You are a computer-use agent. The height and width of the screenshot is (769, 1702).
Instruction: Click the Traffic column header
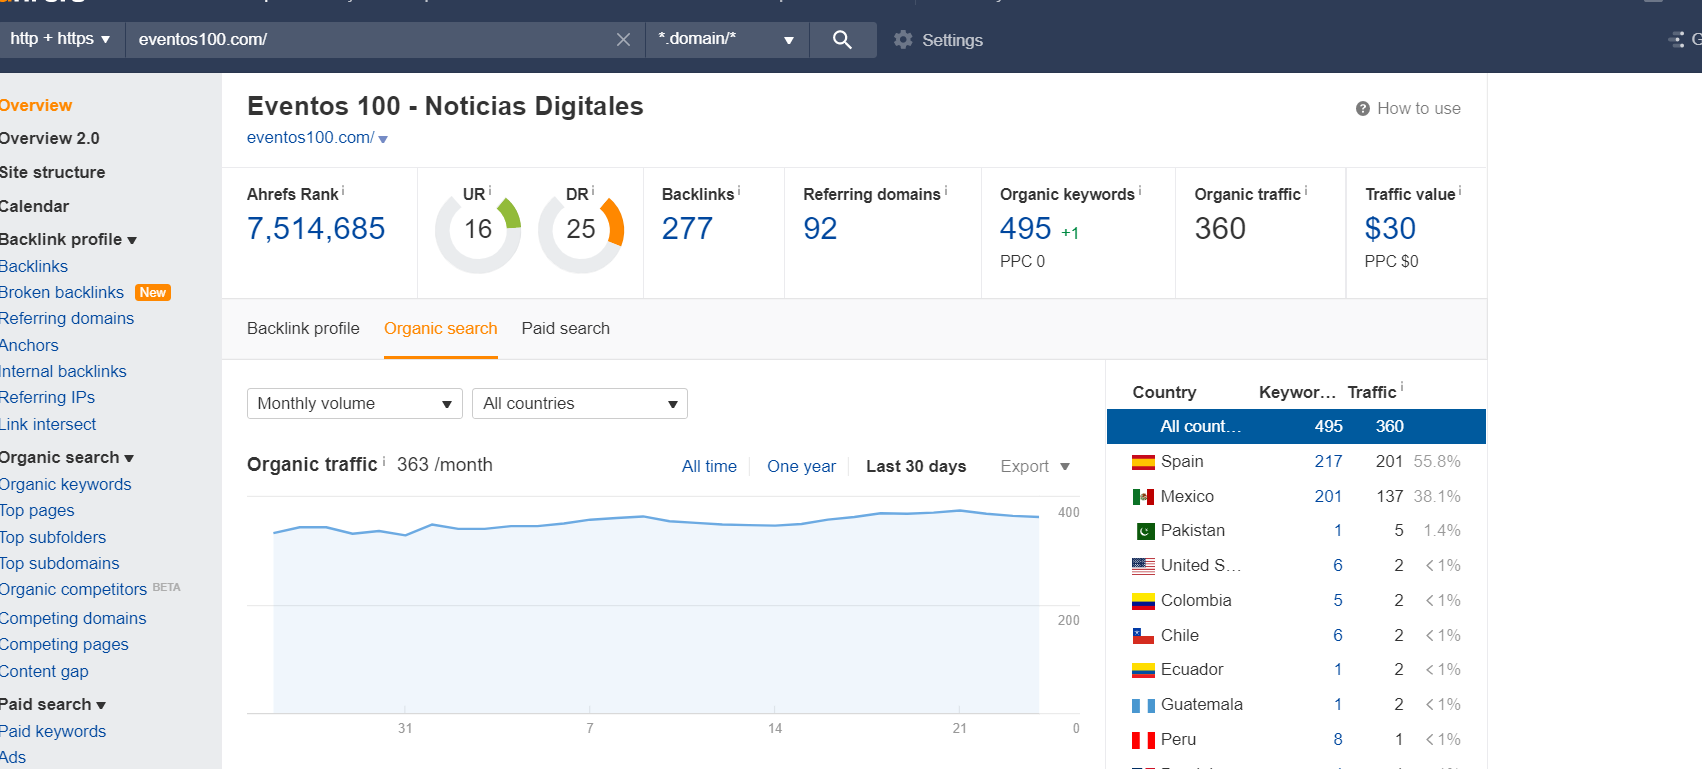(x=1372, y=393)
